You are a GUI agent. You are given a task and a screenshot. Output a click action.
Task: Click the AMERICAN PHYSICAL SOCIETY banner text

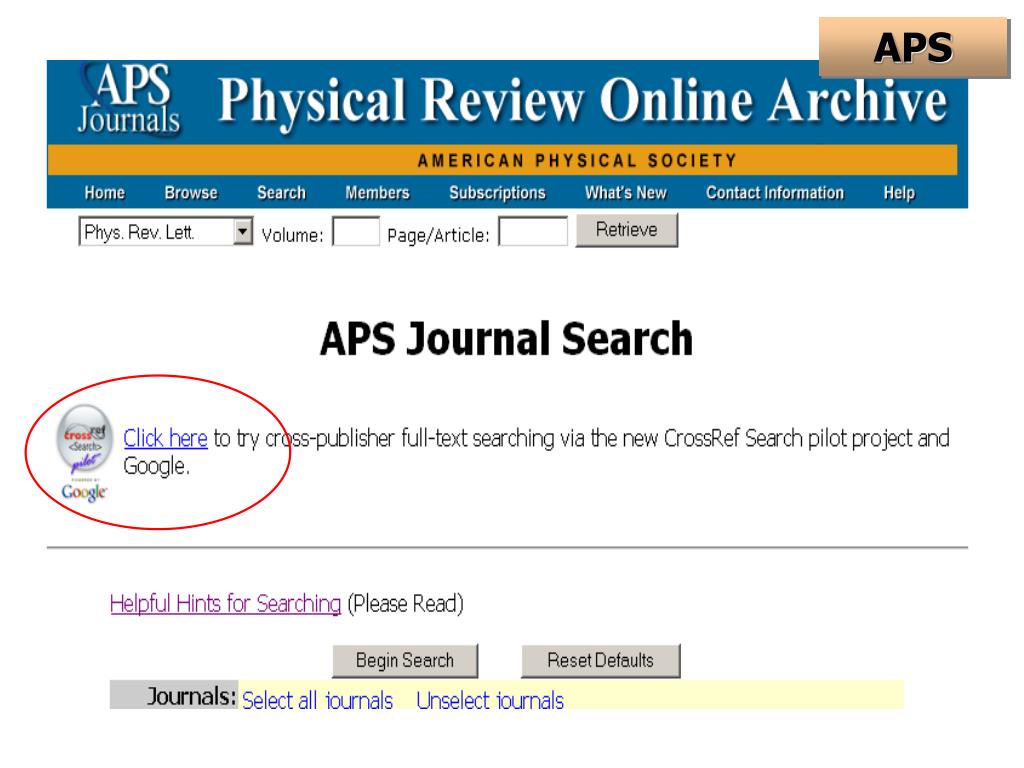pos(577,161)
